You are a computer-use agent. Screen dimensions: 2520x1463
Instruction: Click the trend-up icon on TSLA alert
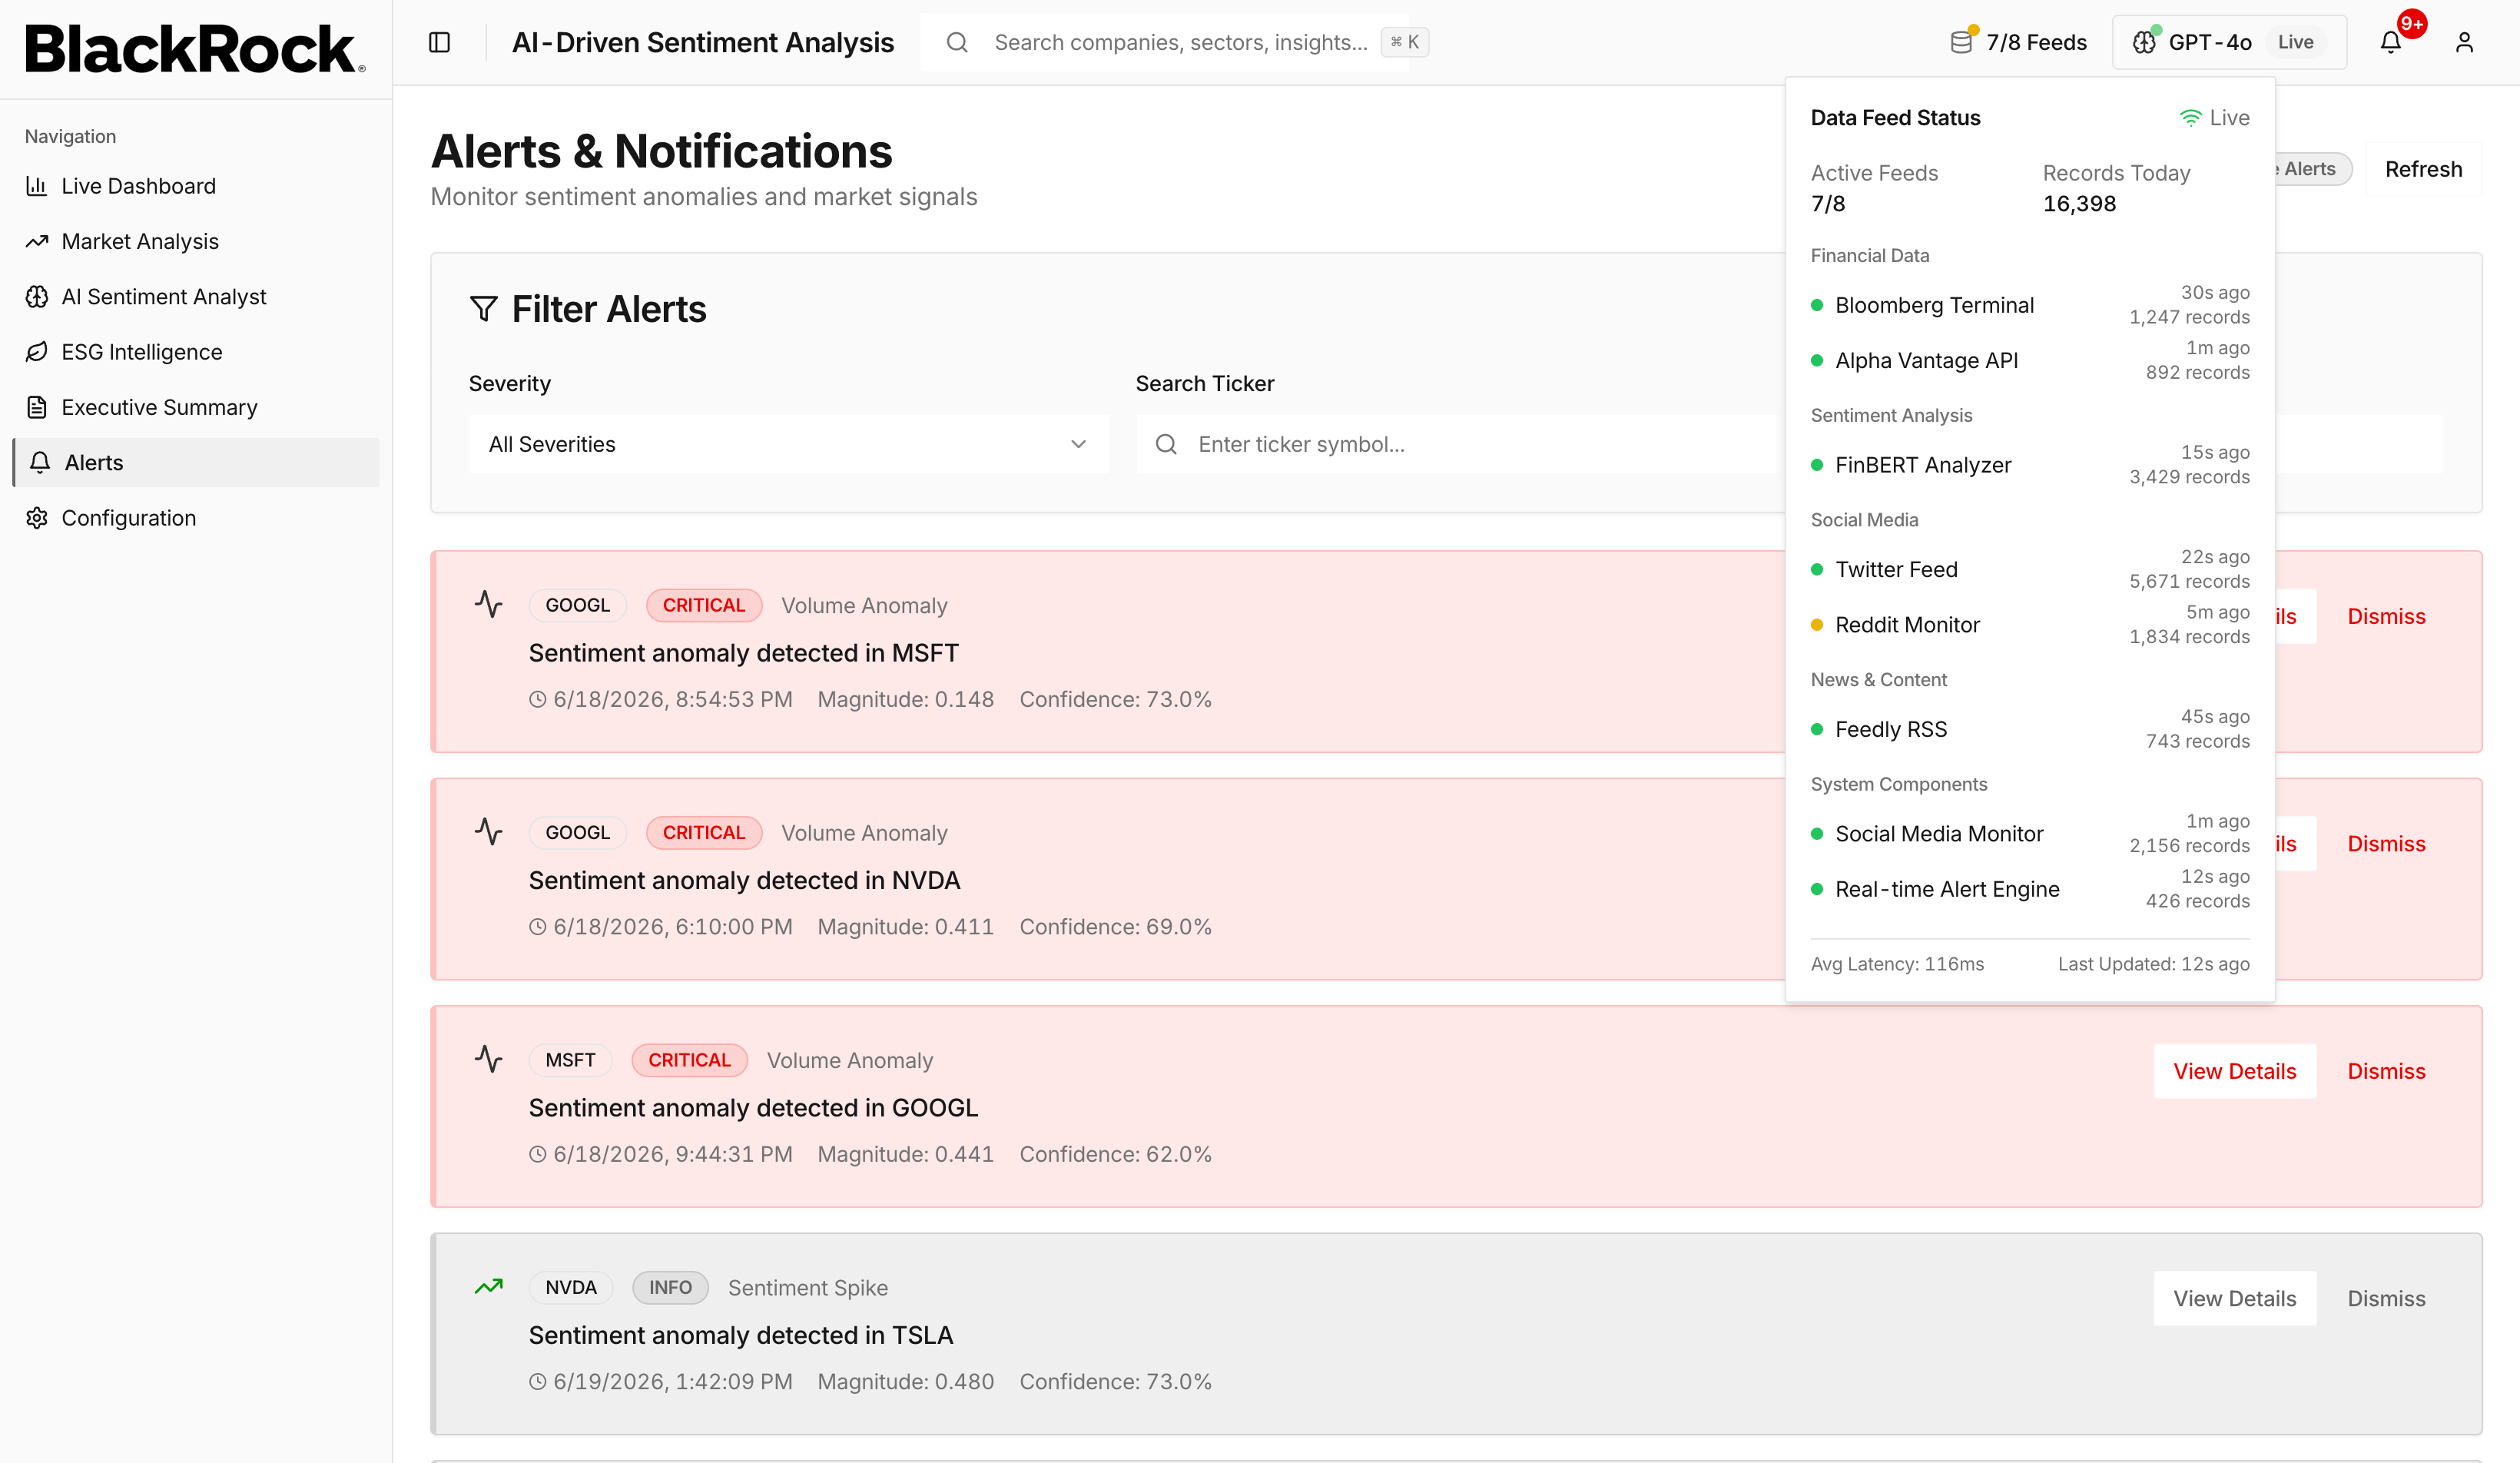coord(488,1287)
